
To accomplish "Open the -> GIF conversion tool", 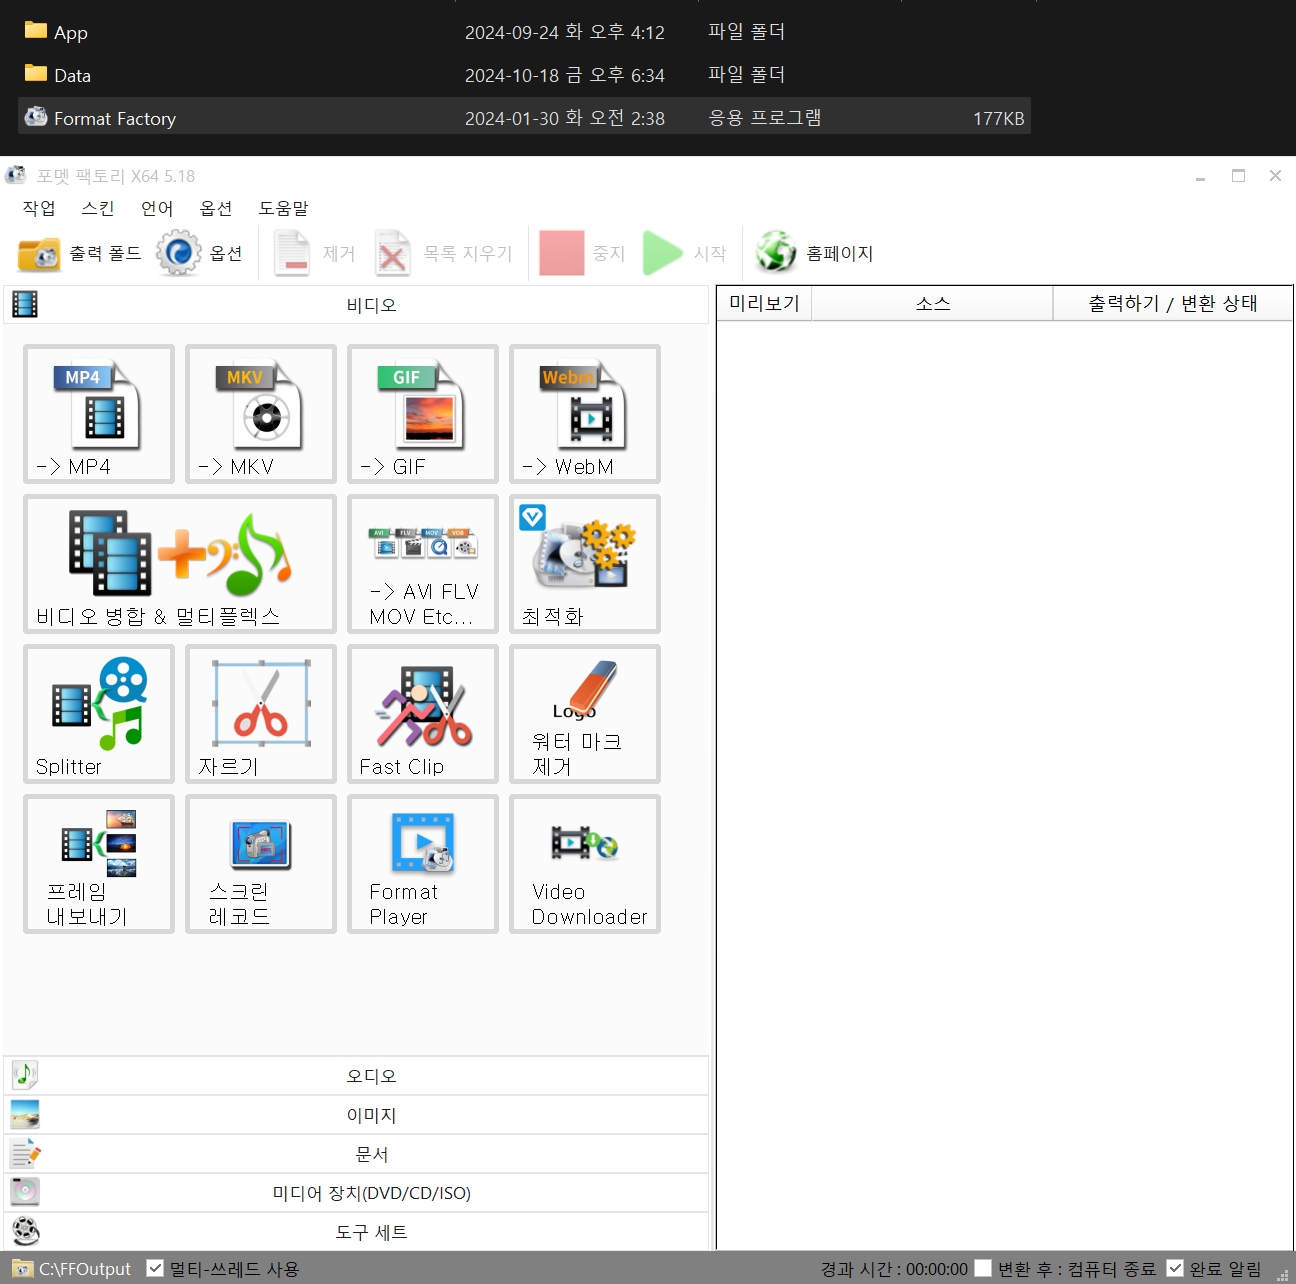I will (x=423, y=414).
